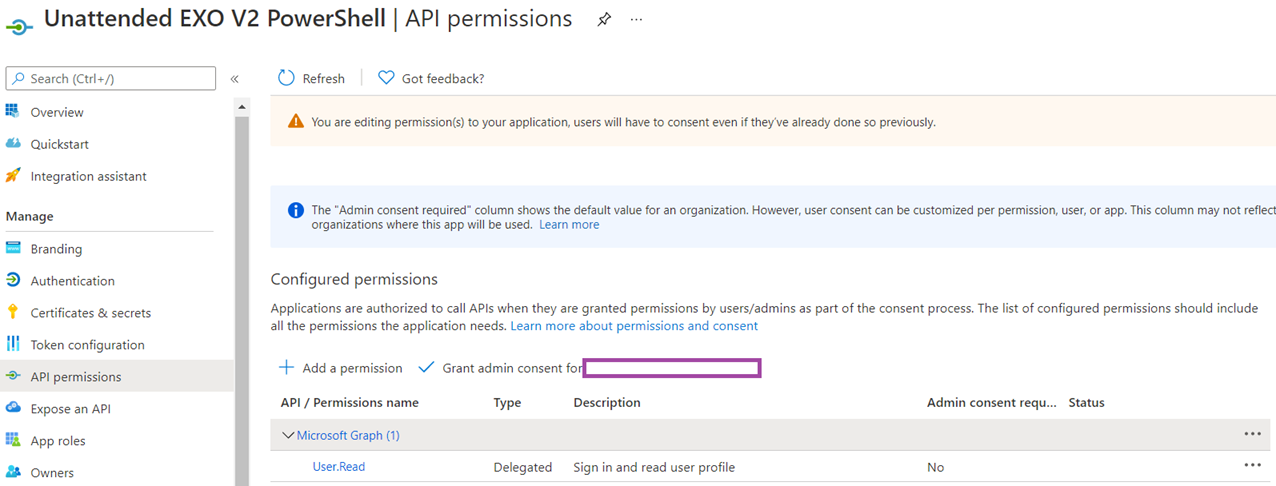Open Learn more about permissions and consent link

(x=634, y=326)
